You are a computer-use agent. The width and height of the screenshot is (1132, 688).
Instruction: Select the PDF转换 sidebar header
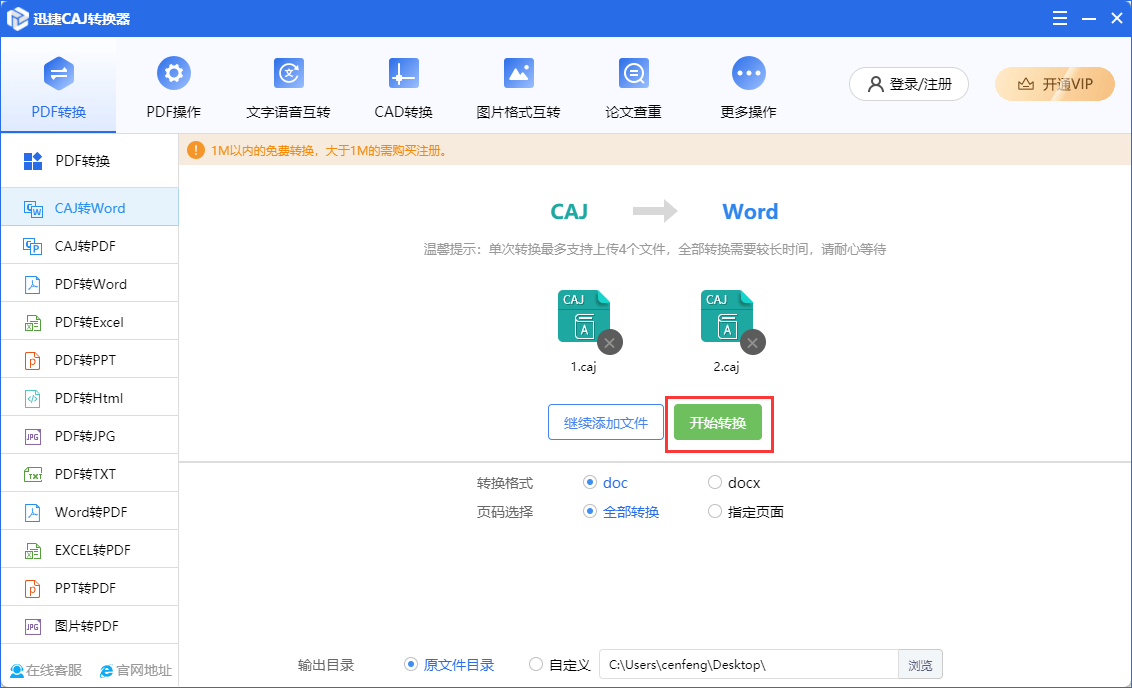[x=90, y=161]
